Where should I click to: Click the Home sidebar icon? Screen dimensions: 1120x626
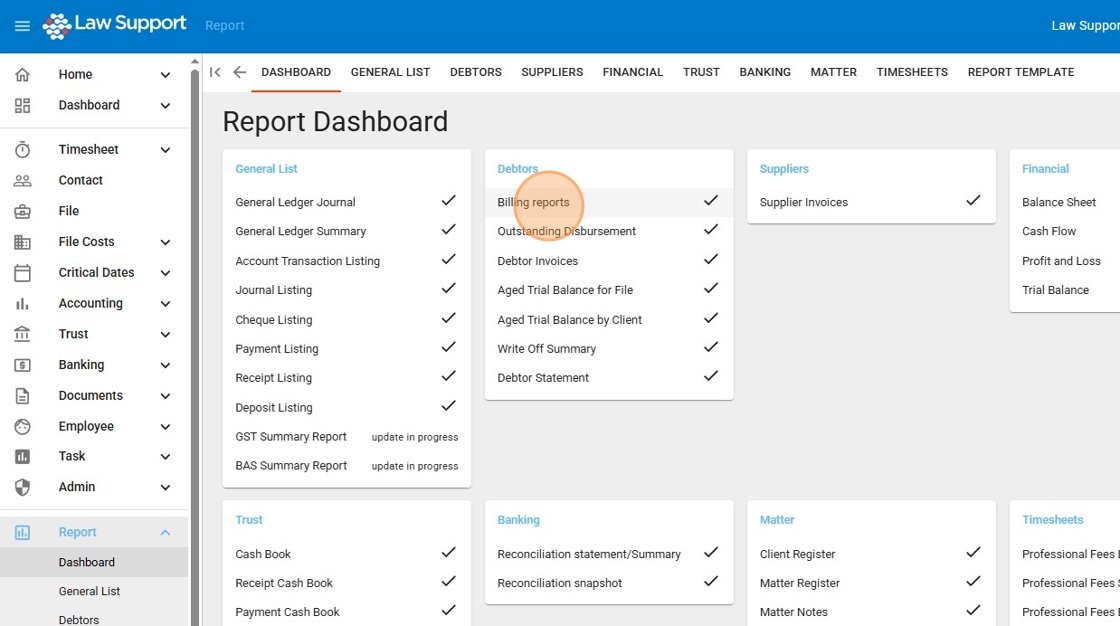[x=22, y=74]
